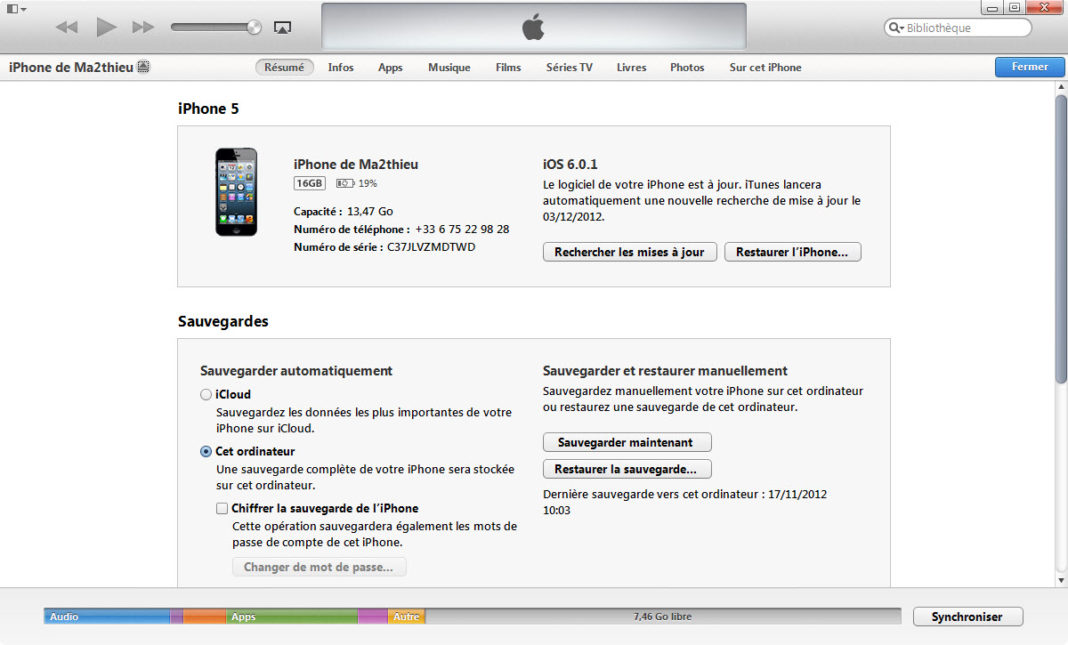Click the volume slider knob

254,27
